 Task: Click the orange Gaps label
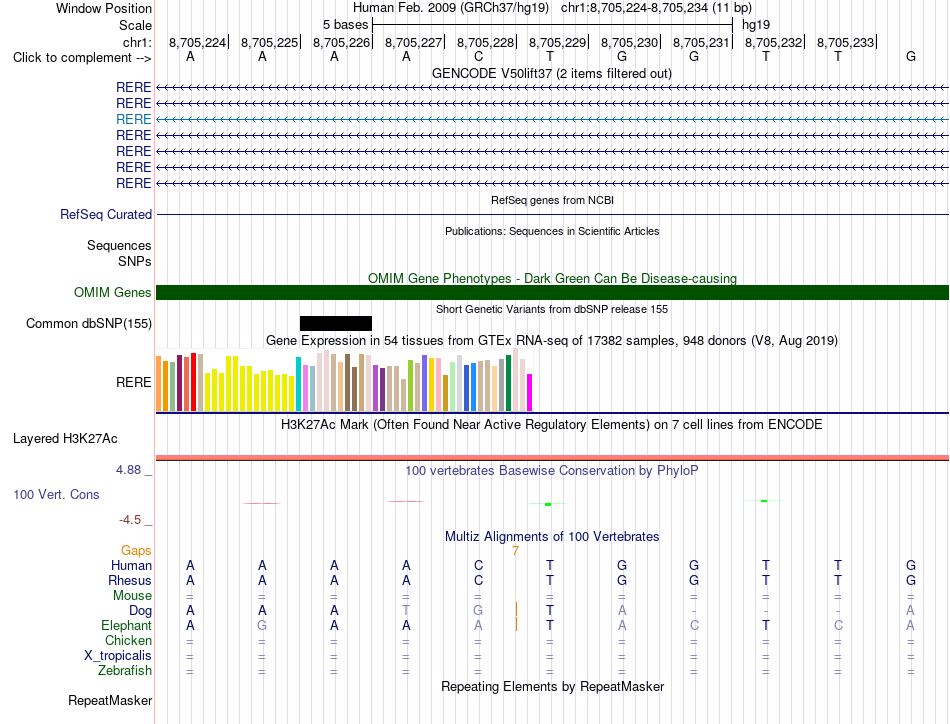136,550
